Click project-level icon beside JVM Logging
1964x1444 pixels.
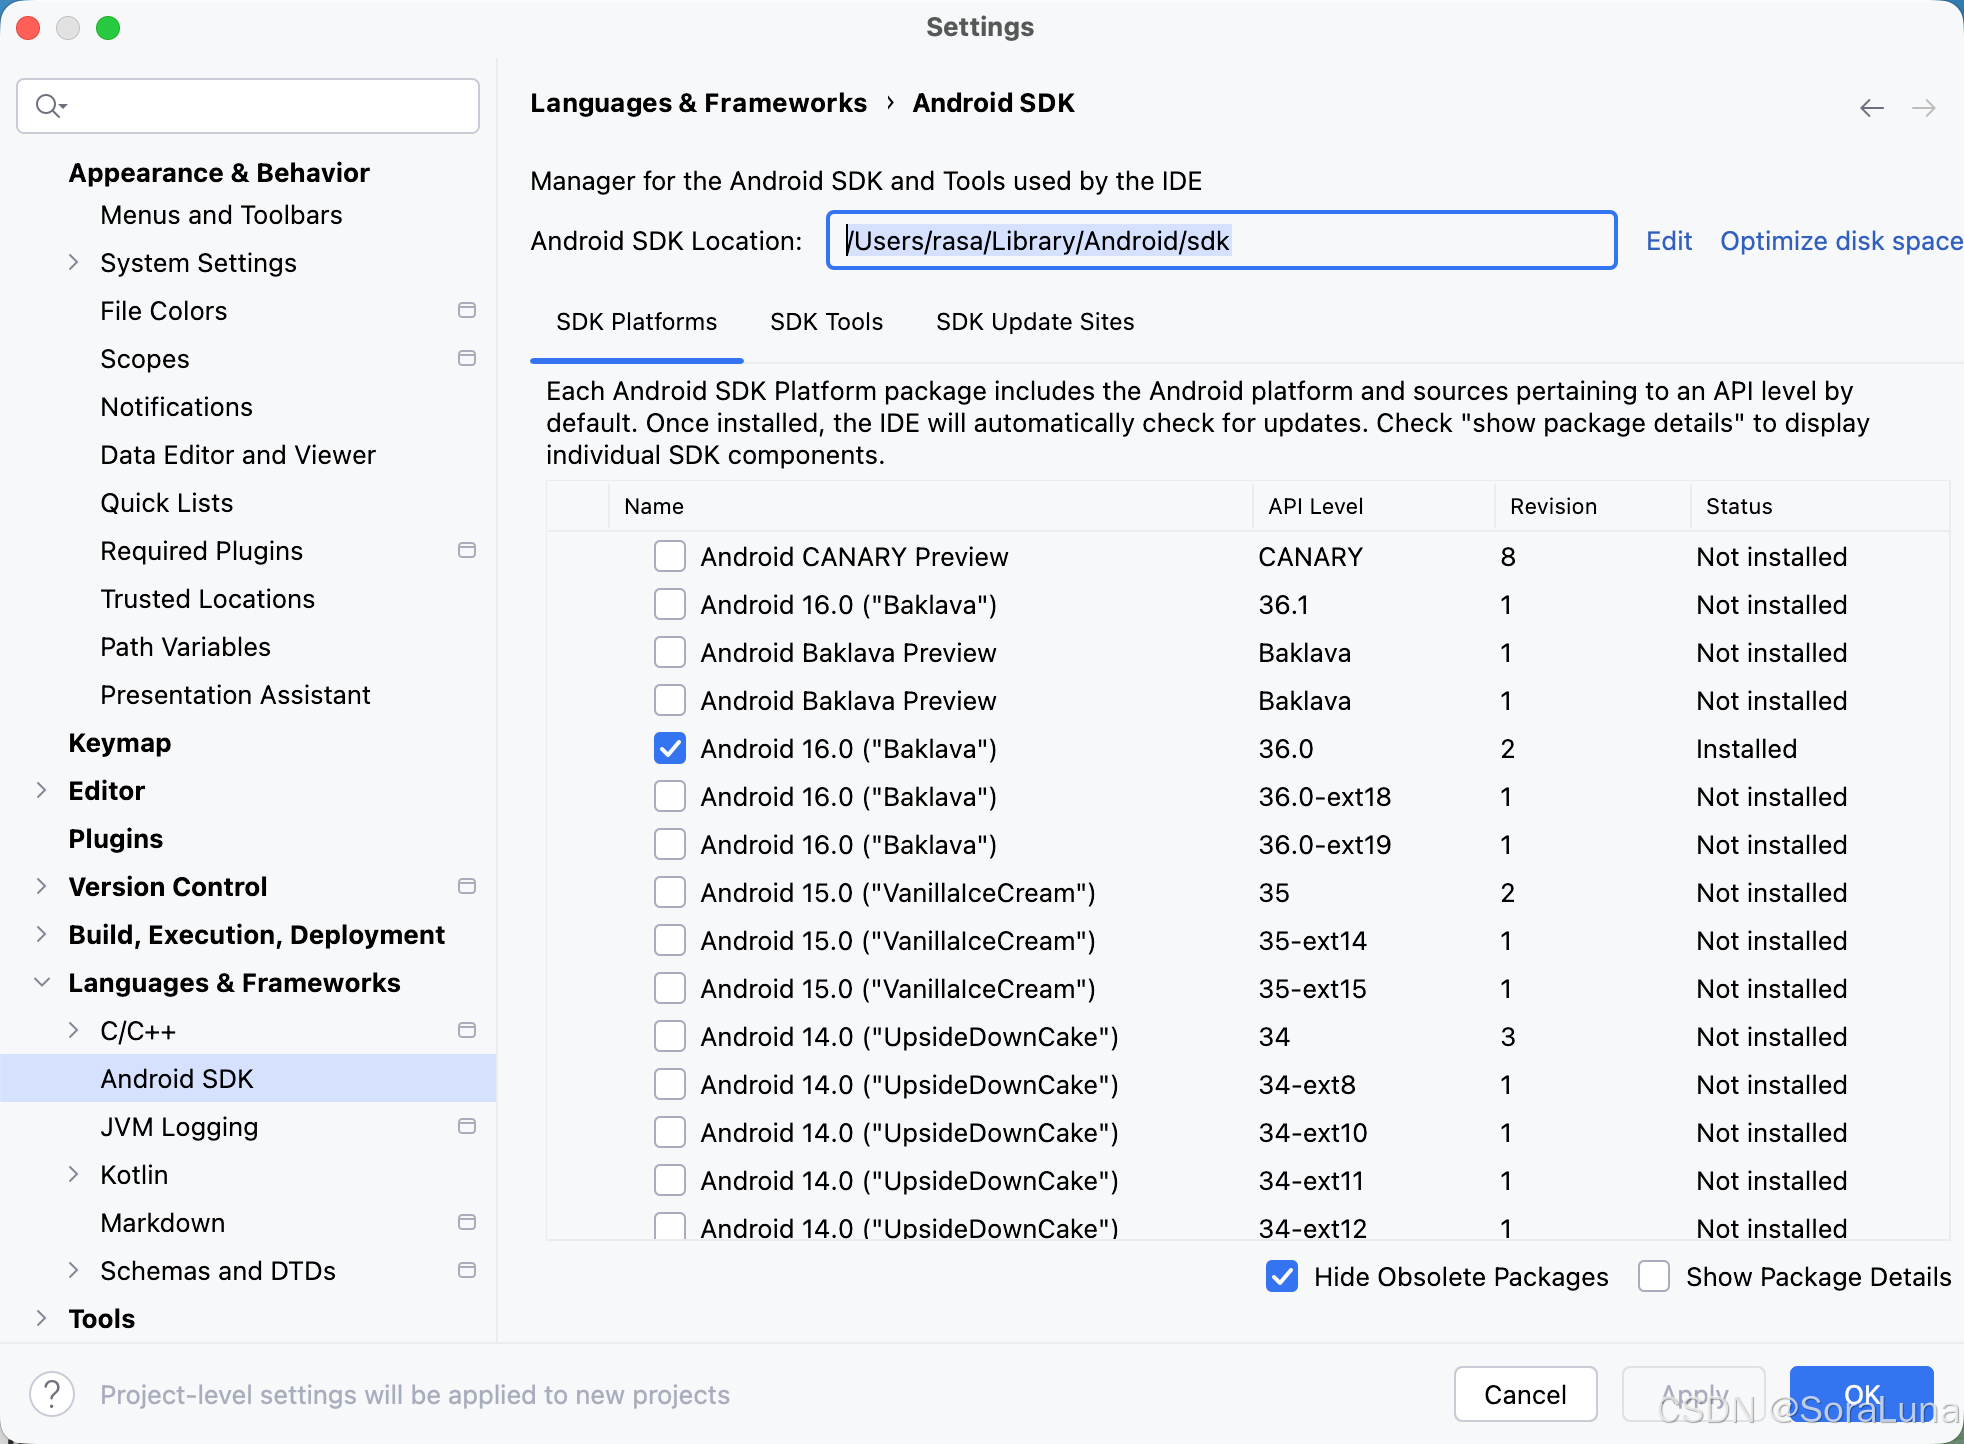466,1126
